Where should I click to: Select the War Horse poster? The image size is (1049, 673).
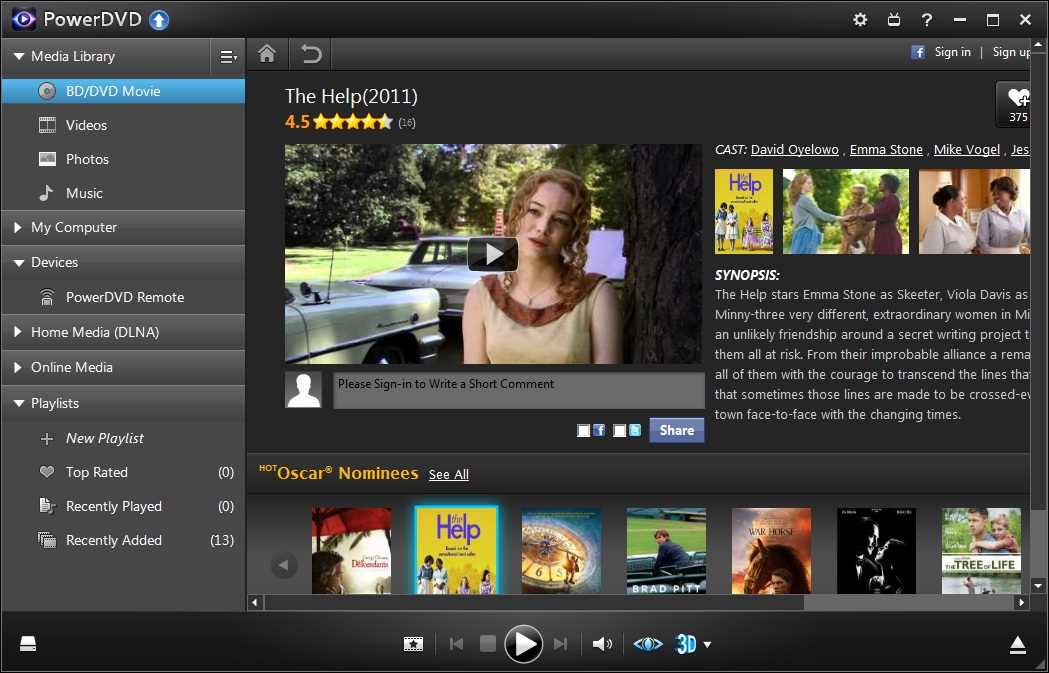coord(771,551)
